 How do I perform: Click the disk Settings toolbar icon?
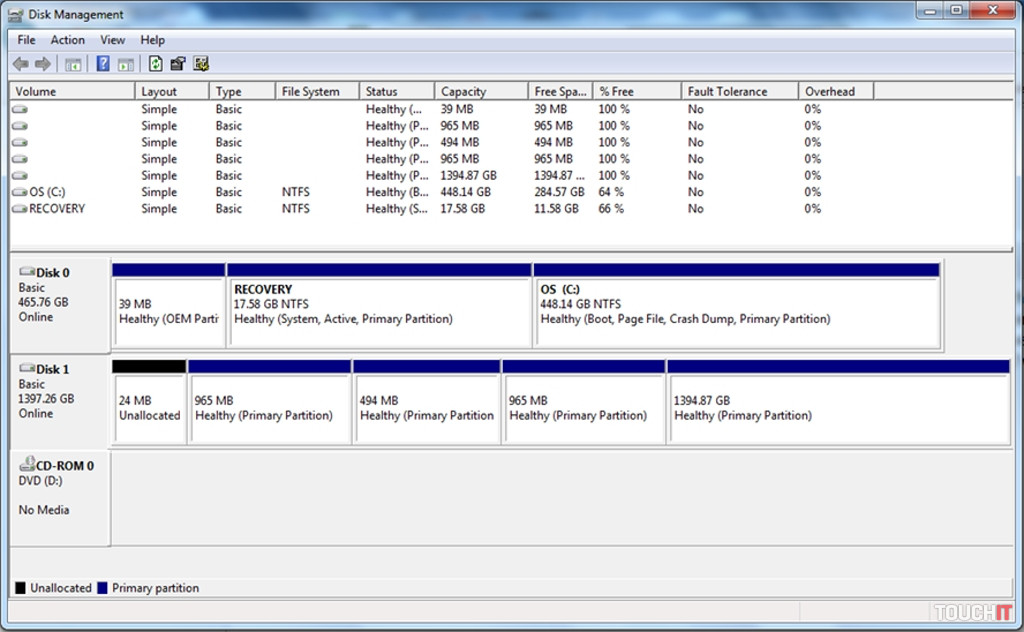(201, 64)
